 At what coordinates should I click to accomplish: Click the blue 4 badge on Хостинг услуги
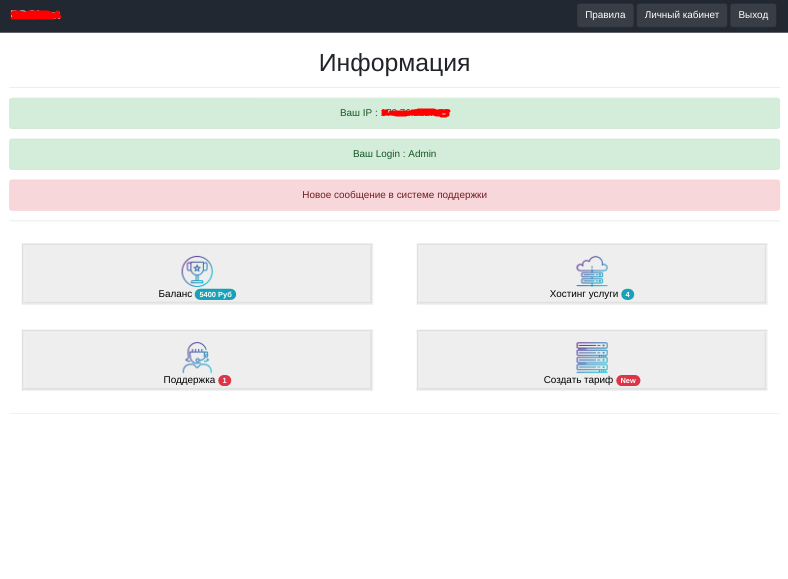627,295
